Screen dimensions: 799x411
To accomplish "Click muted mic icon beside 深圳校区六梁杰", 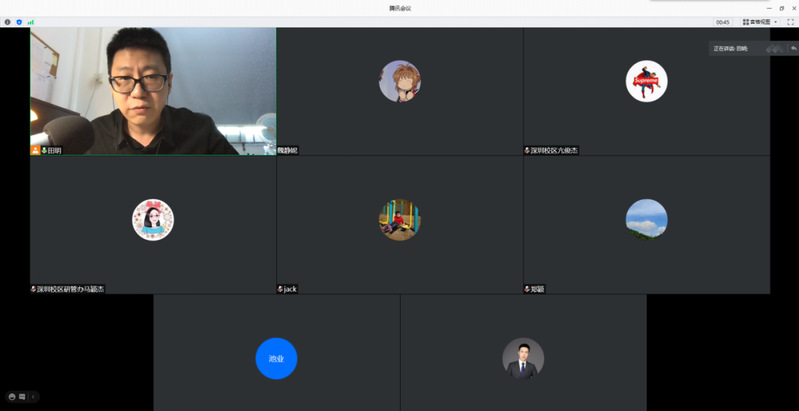I will tap(528, 151).
